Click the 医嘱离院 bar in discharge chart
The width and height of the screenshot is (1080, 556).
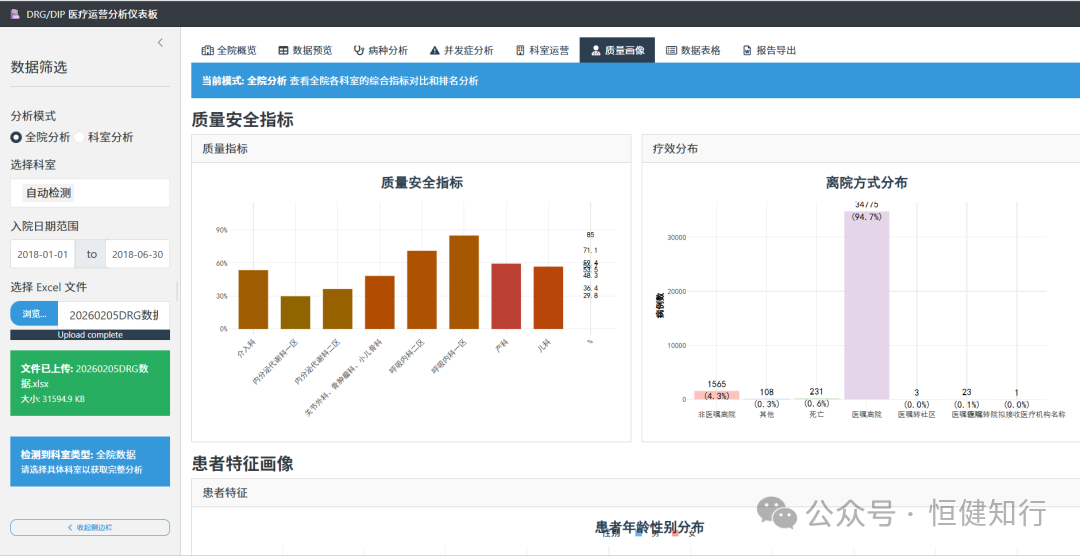point(866,305)
